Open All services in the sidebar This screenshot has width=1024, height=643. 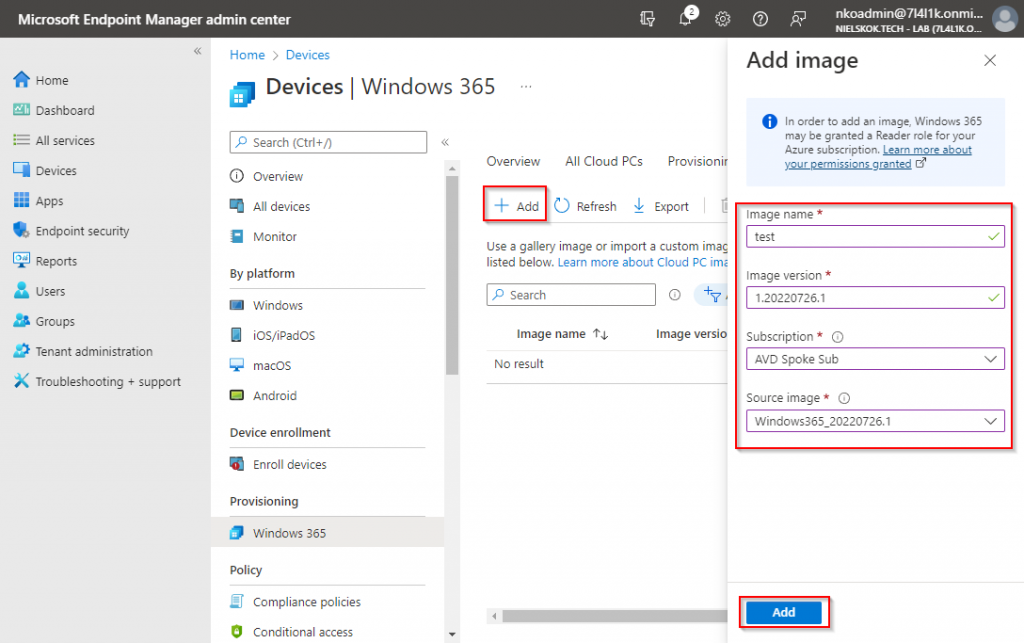coord(54,140)
